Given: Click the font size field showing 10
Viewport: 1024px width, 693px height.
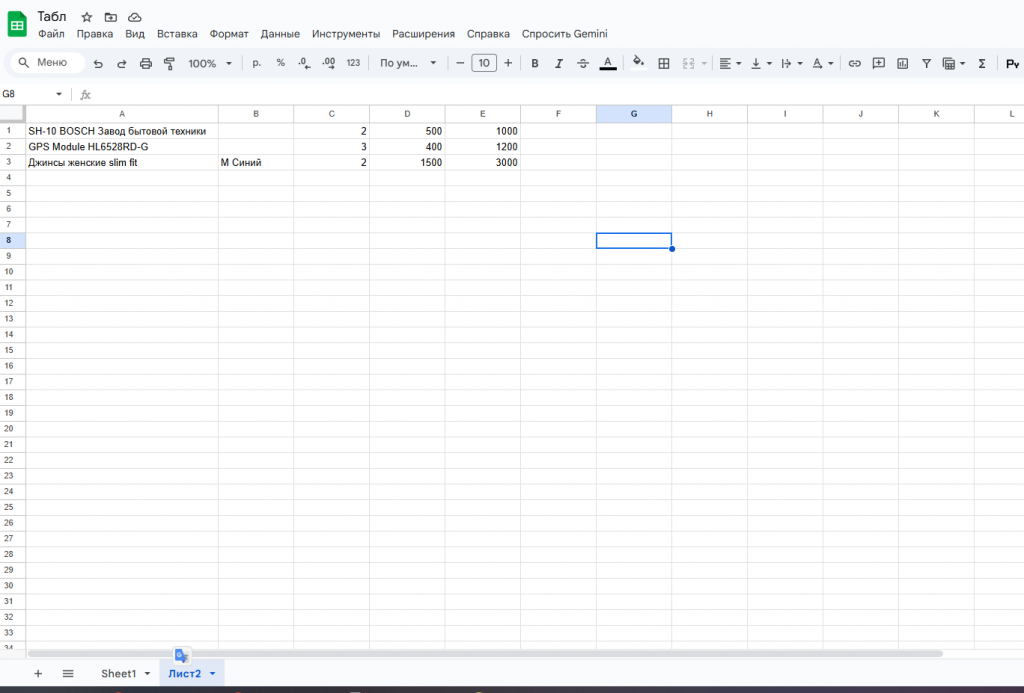Looking at the screenshot, I should [484, 63].
